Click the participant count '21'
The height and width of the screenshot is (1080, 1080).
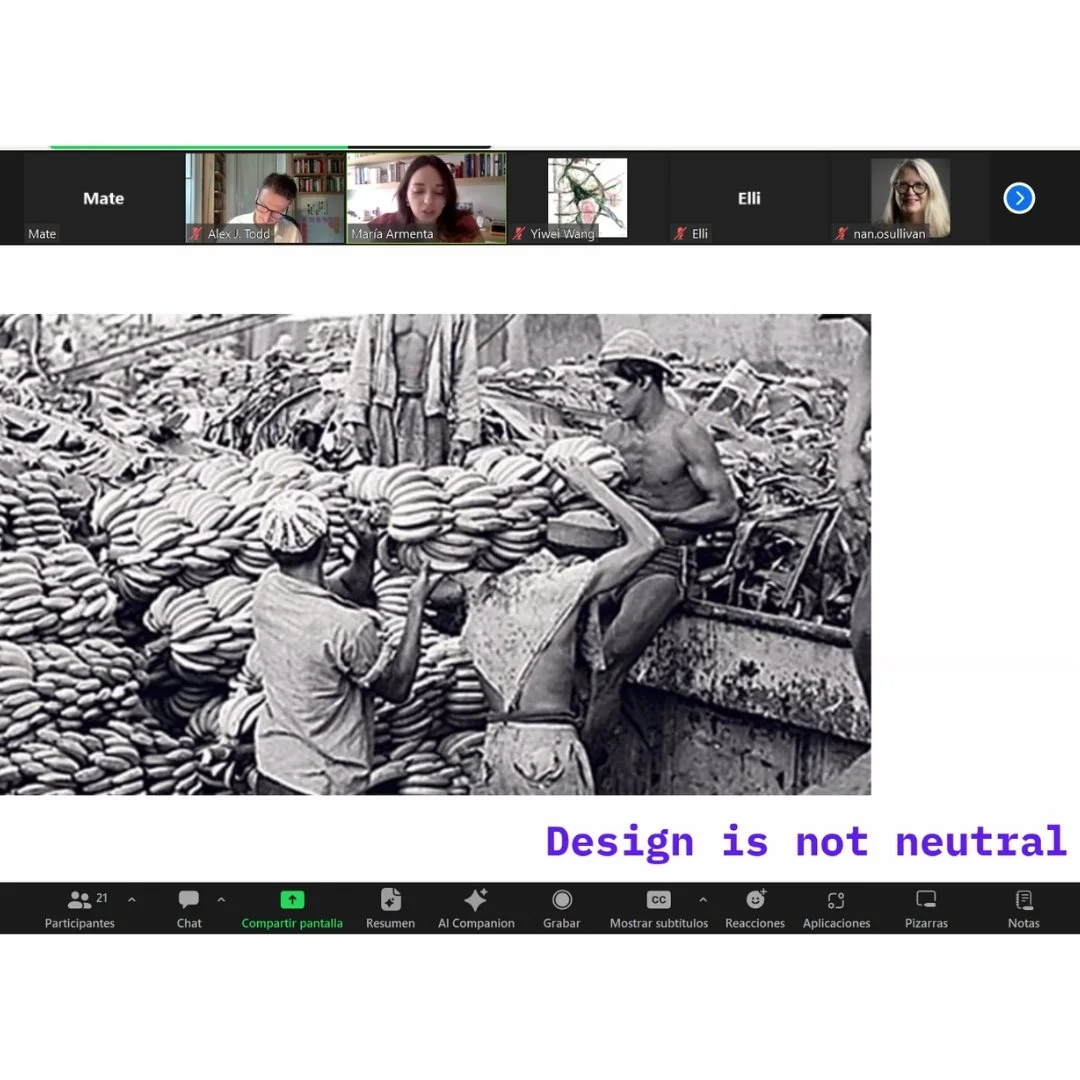click(102, 898)
